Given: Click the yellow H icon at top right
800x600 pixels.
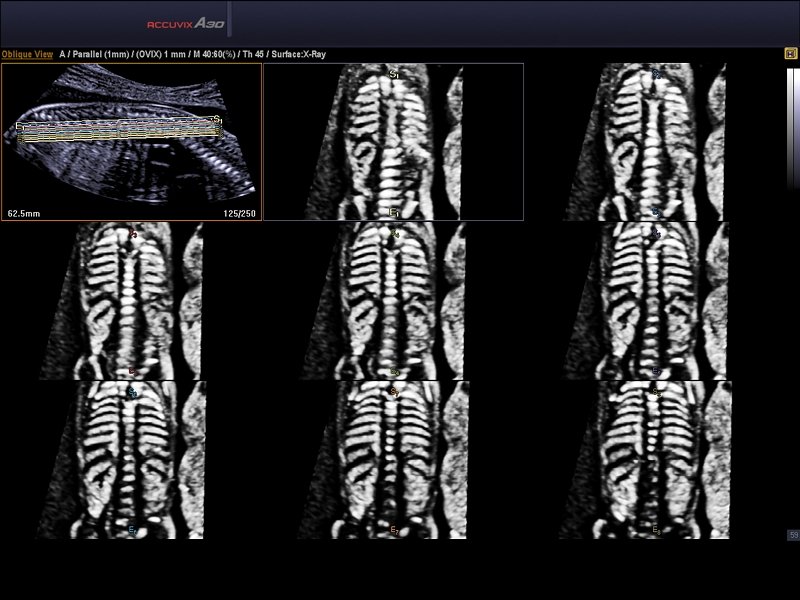Looking at the screenshot, I should pos(791,54).
